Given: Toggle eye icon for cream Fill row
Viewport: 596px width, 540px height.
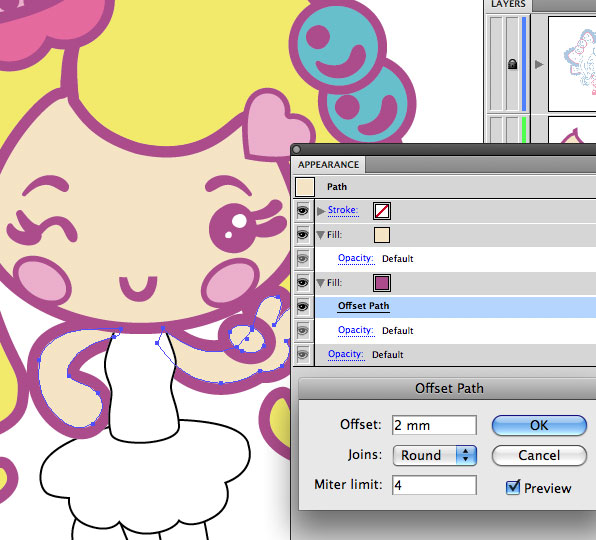Looking at the screenshot, I should [x=303, y=235].
